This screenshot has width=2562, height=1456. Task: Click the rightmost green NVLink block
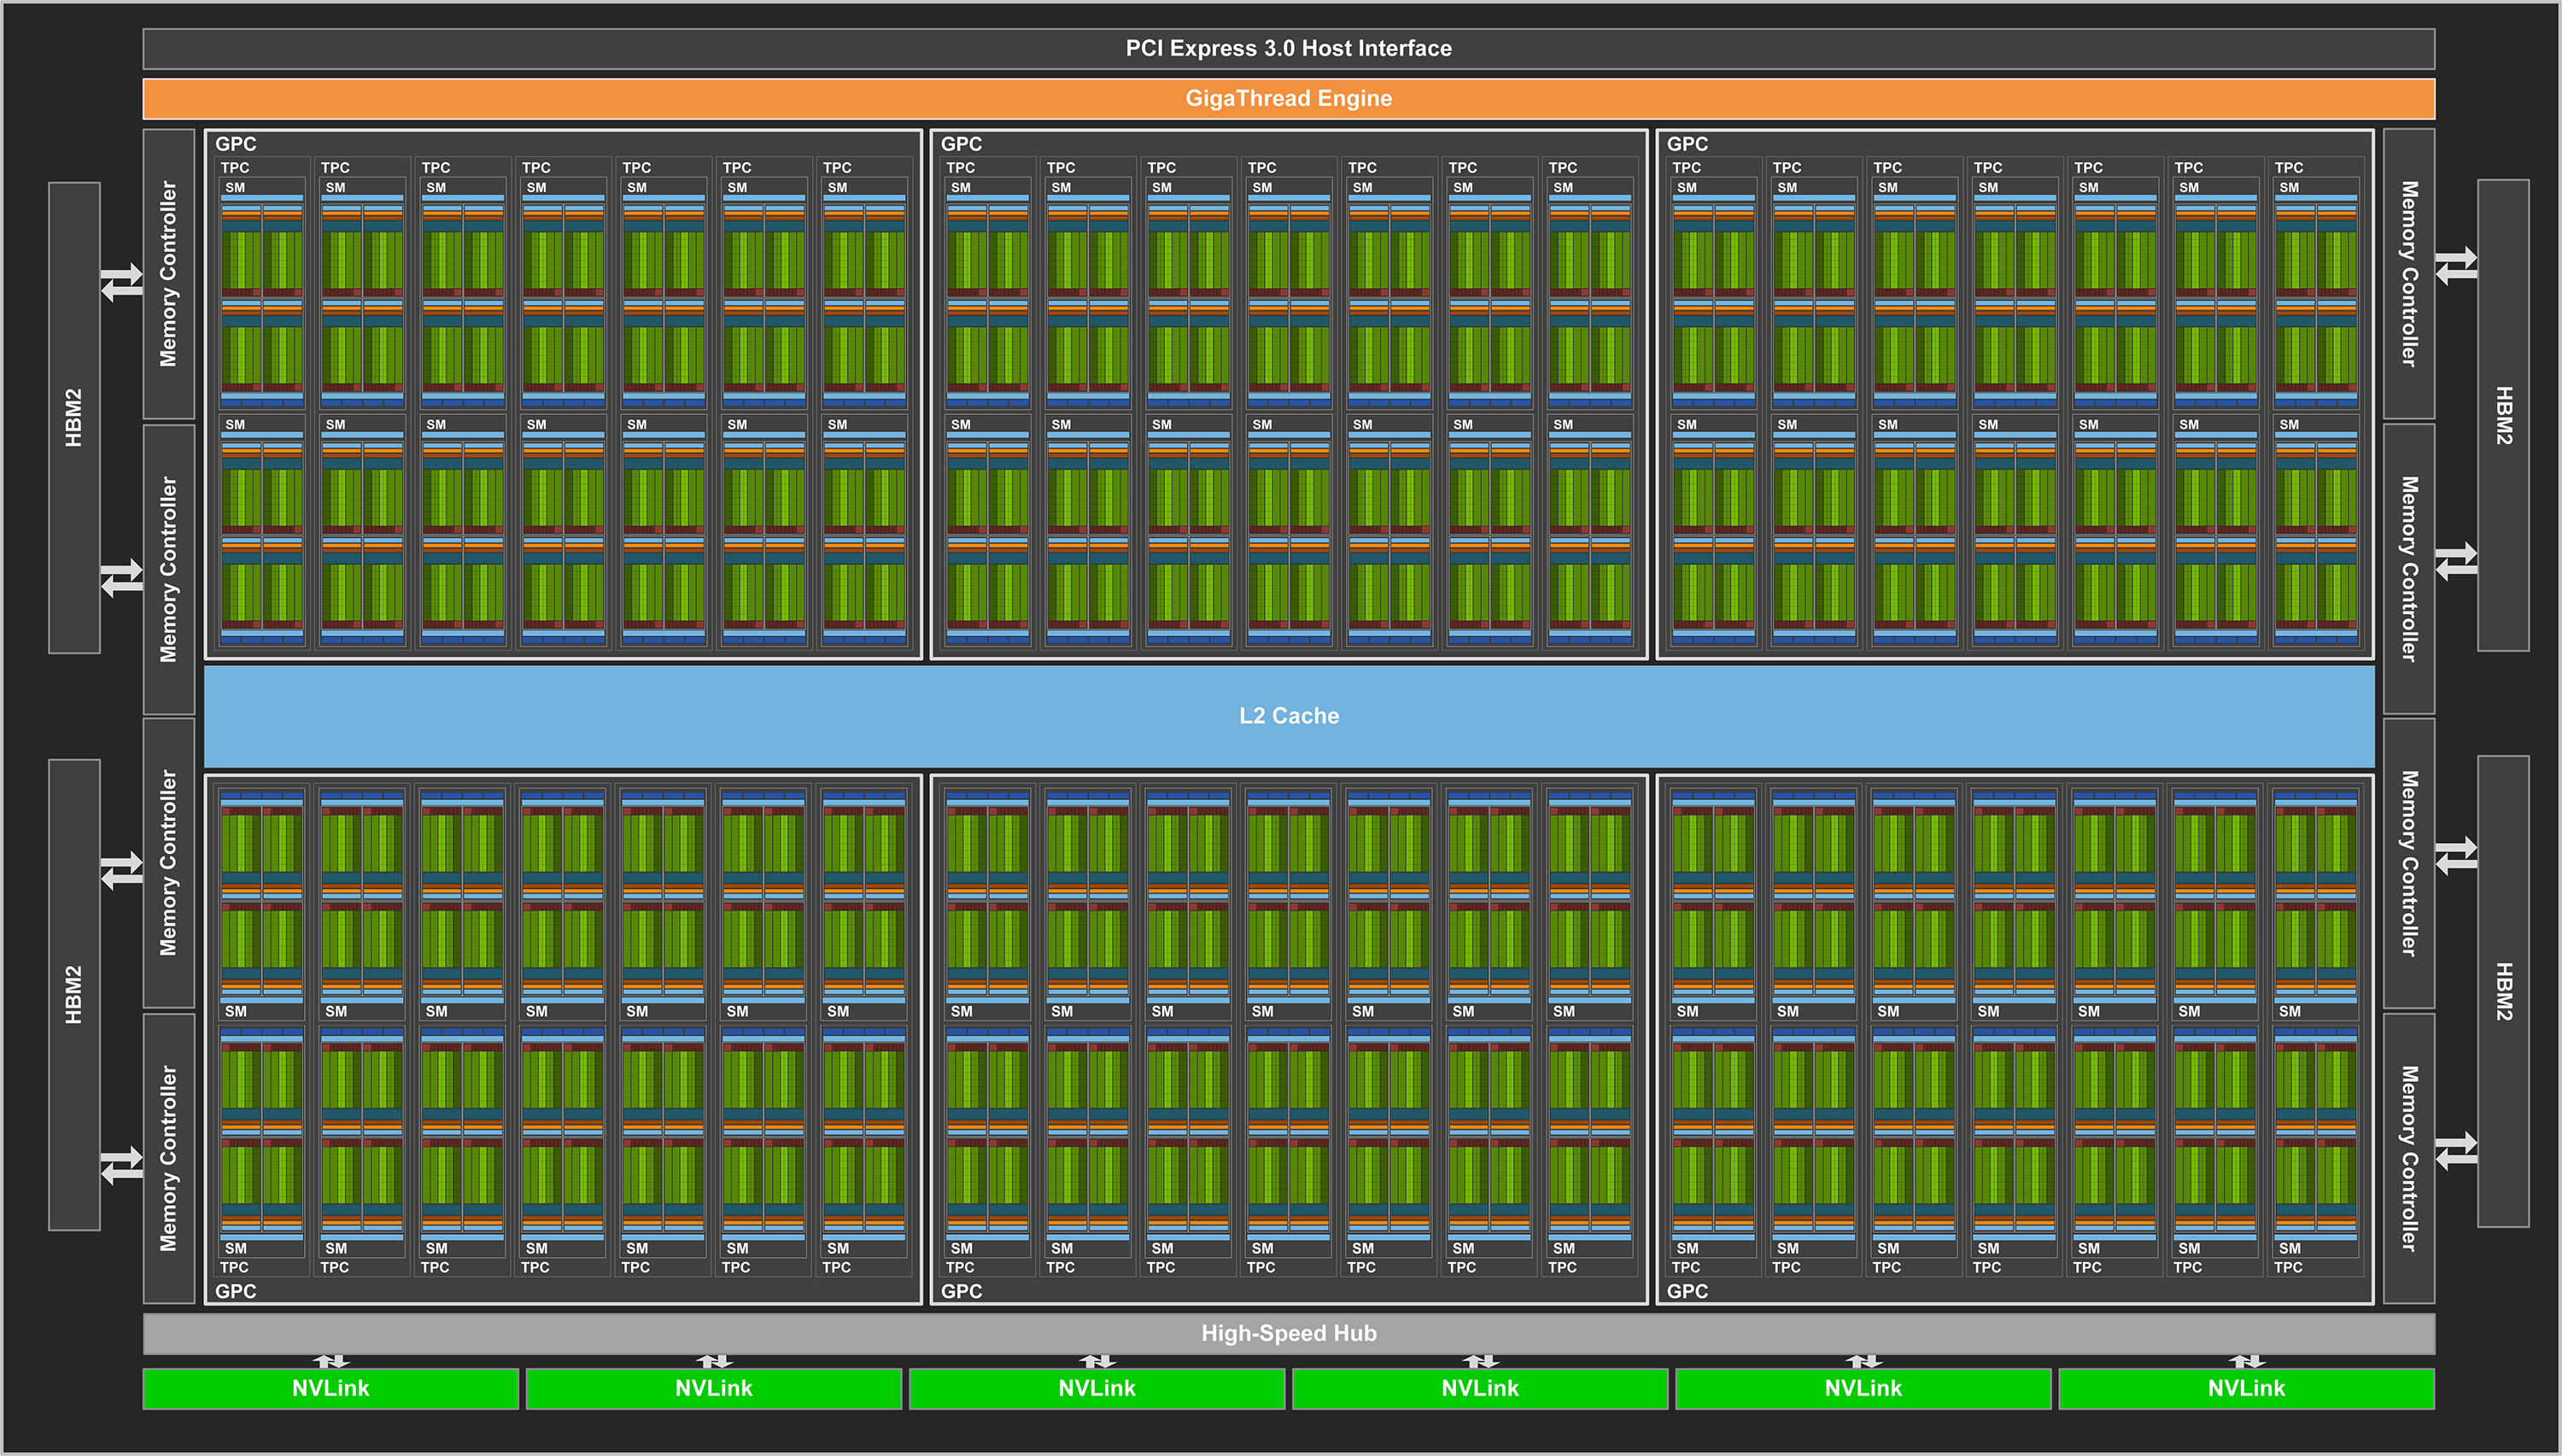(x=2246, y=1388)
